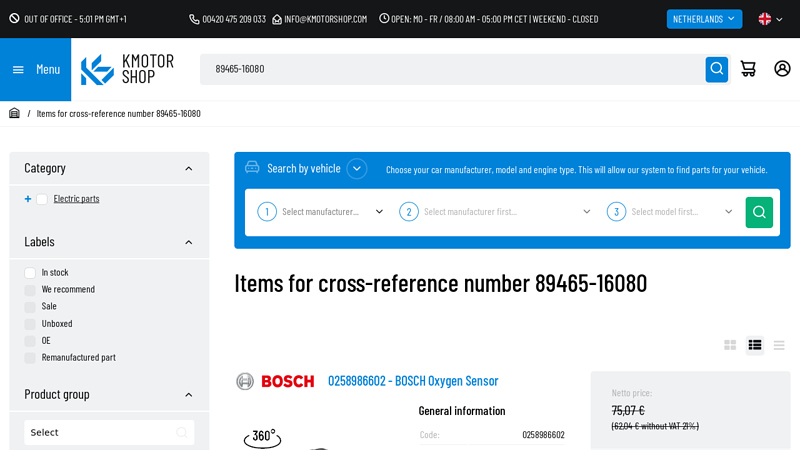
Task: Open the shopping cart icon
Action: [748, 69]
